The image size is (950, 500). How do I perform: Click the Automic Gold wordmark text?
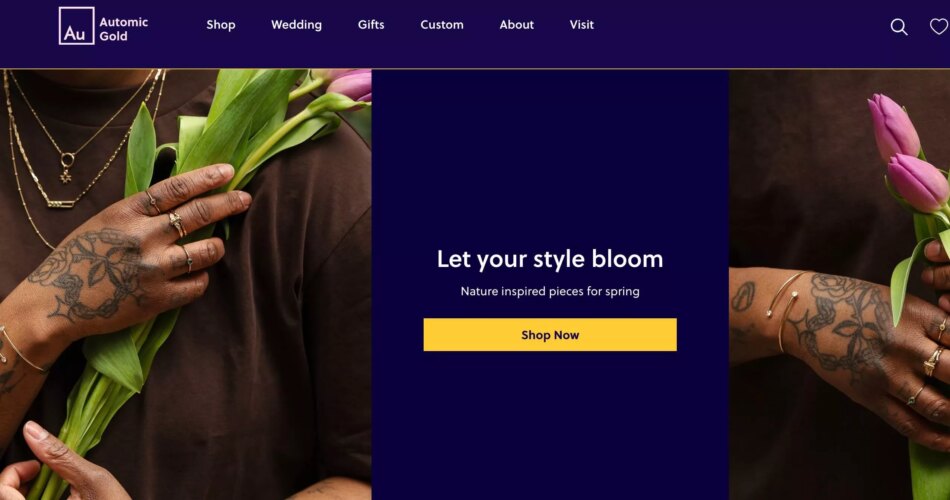pos(124,29)
